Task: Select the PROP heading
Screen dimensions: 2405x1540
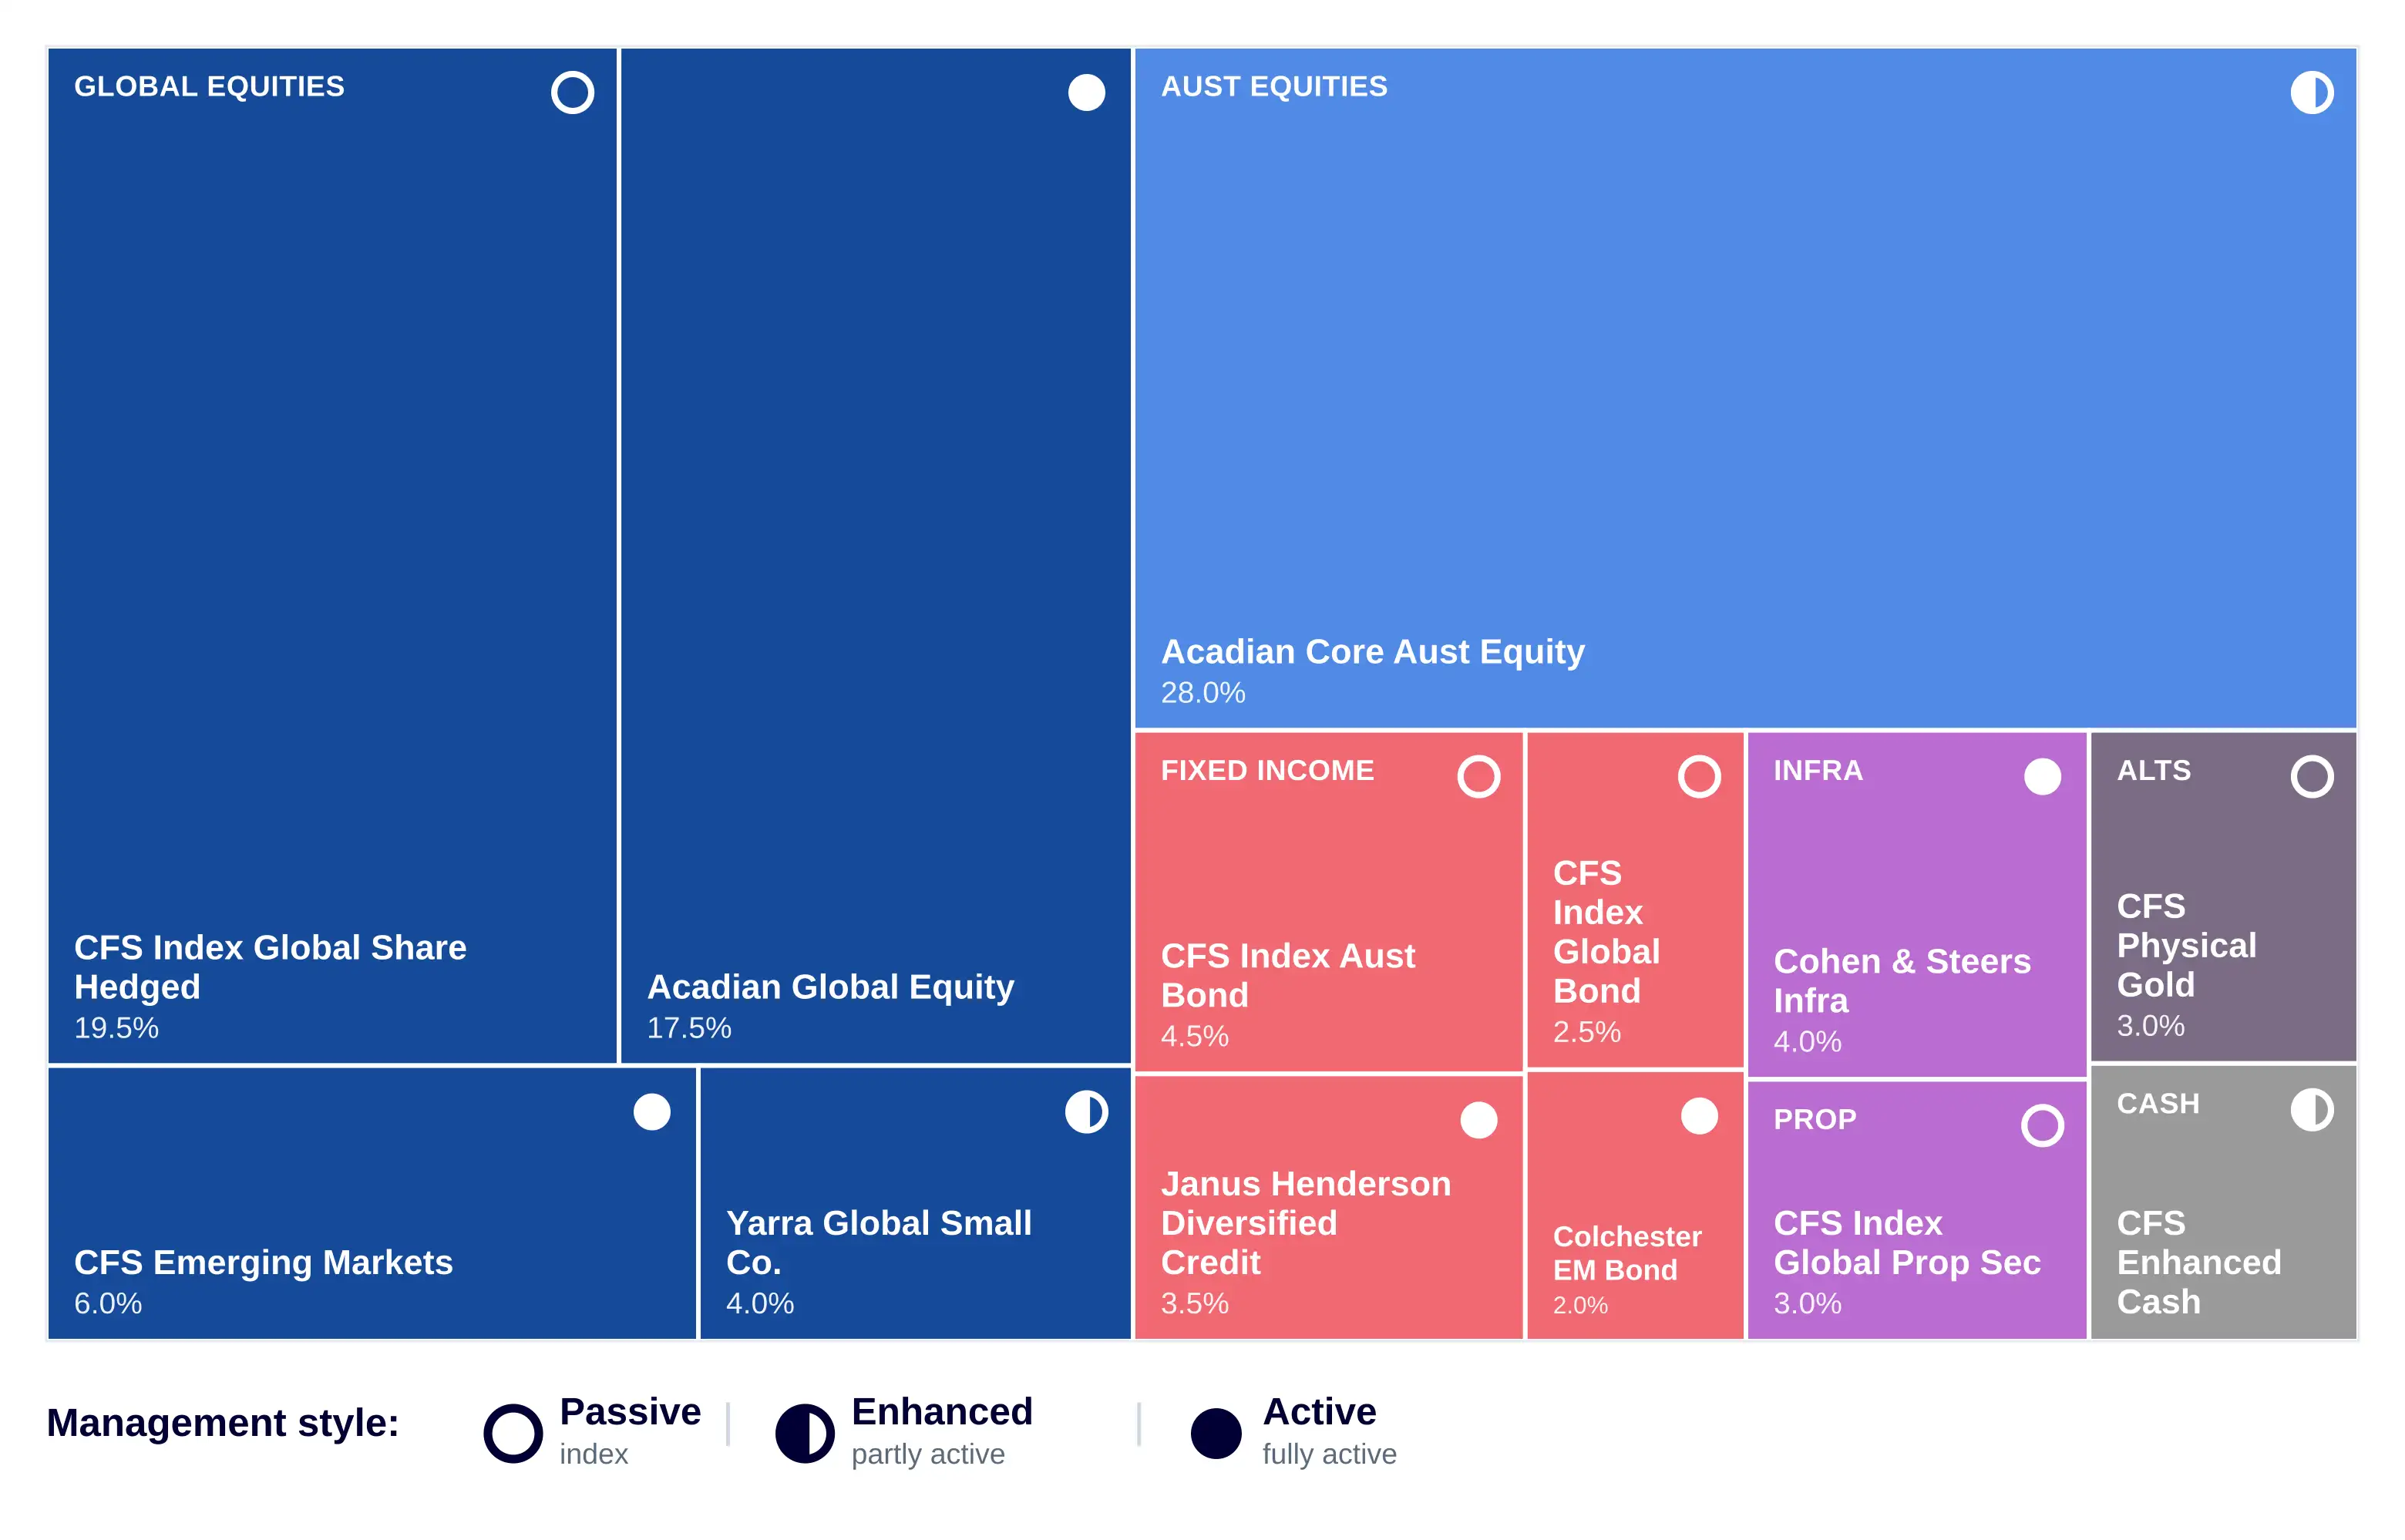Action: click(1815, 1120)
